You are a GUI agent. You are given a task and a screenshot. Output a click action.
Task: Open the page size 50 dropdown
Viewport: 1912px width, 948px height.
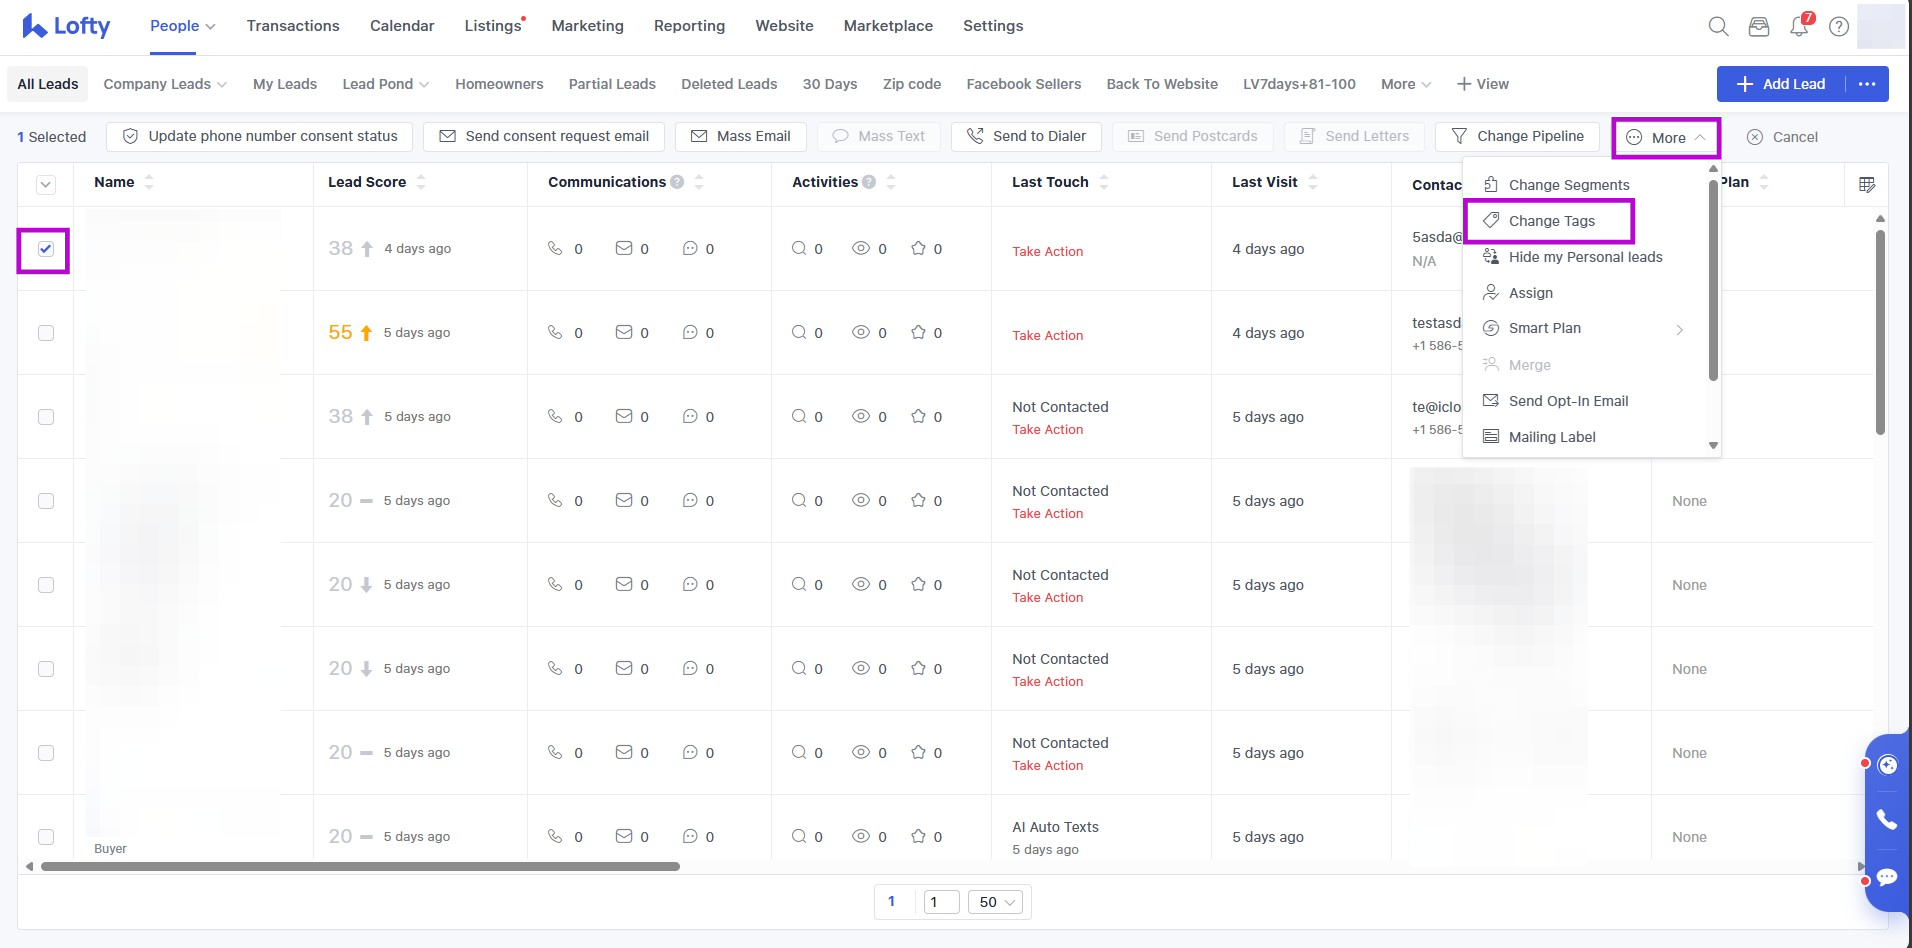pyautogui.click(x=996, y=902)
